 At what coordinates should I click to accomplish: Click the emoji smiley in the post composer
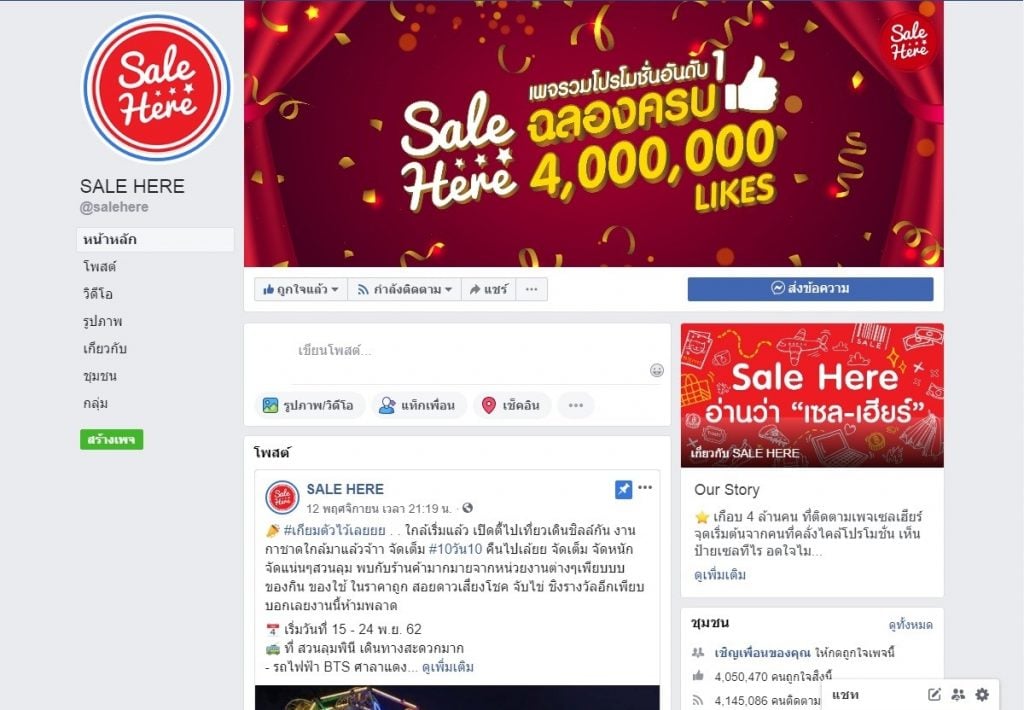point(657,370)
